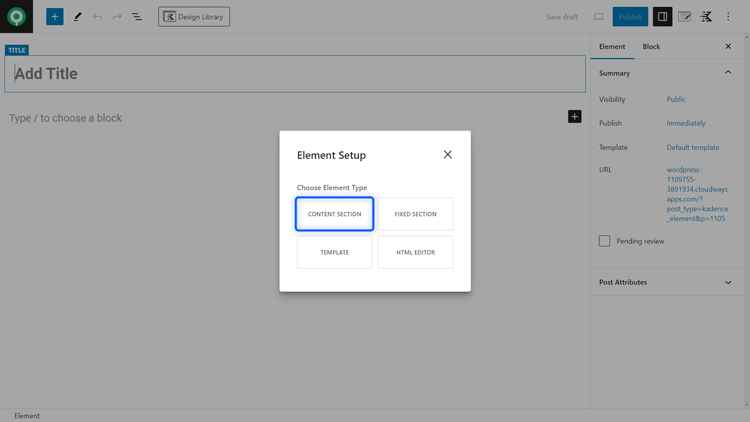Image resolution: width=750 pixels, height=422 pixels.
Task: Open the Design Library button
Action: pos(194,17)
